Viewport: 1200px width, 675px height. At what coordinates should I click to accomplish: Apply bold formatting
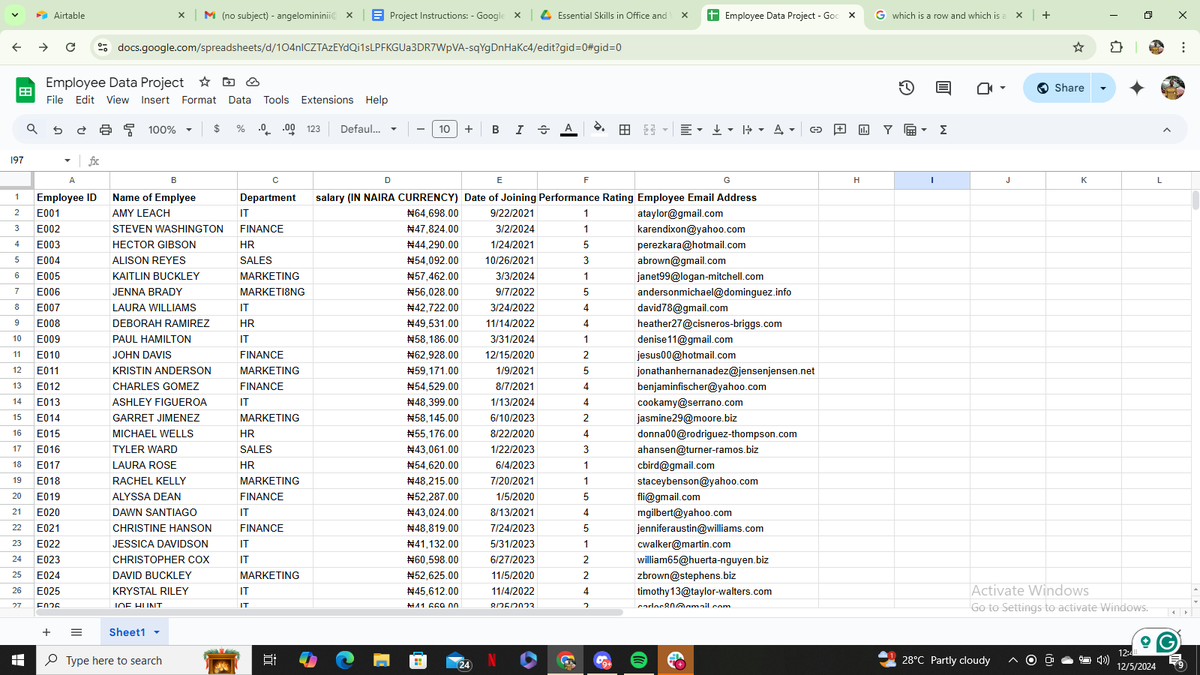(496, 129)
